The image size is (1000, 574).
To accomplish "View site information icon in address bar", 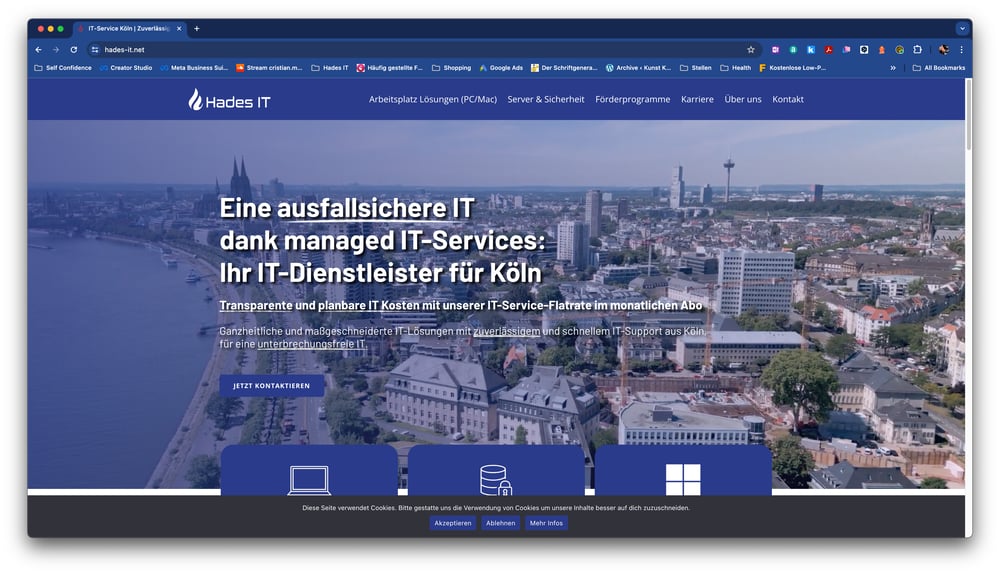I will point(95,50).
